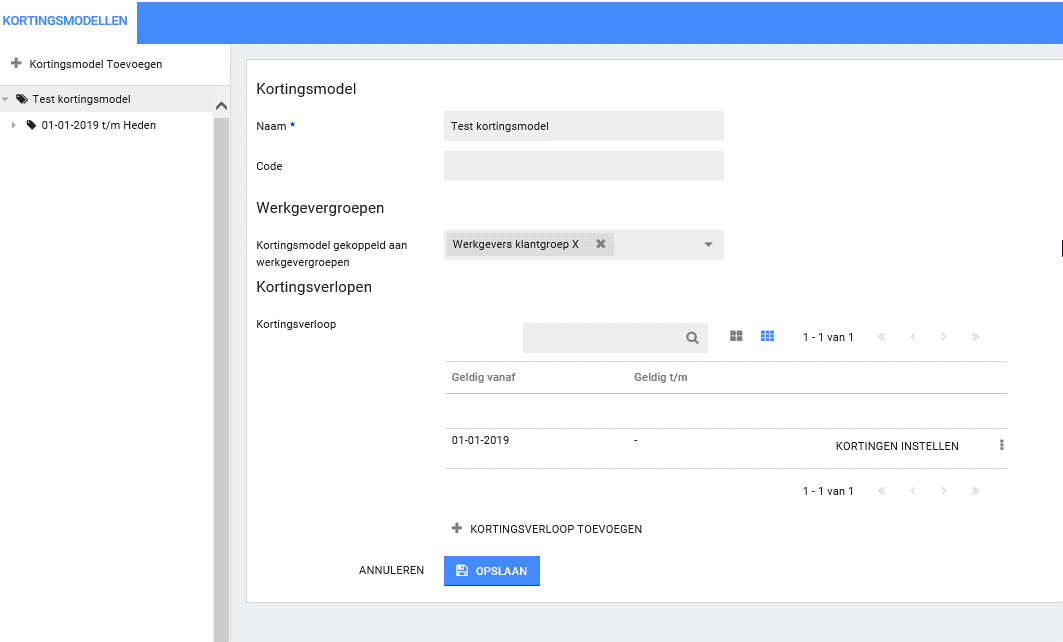Expand the 01-01-2019 t/m Heden node
Screen dimensions: 1063x642
(14, 126)
